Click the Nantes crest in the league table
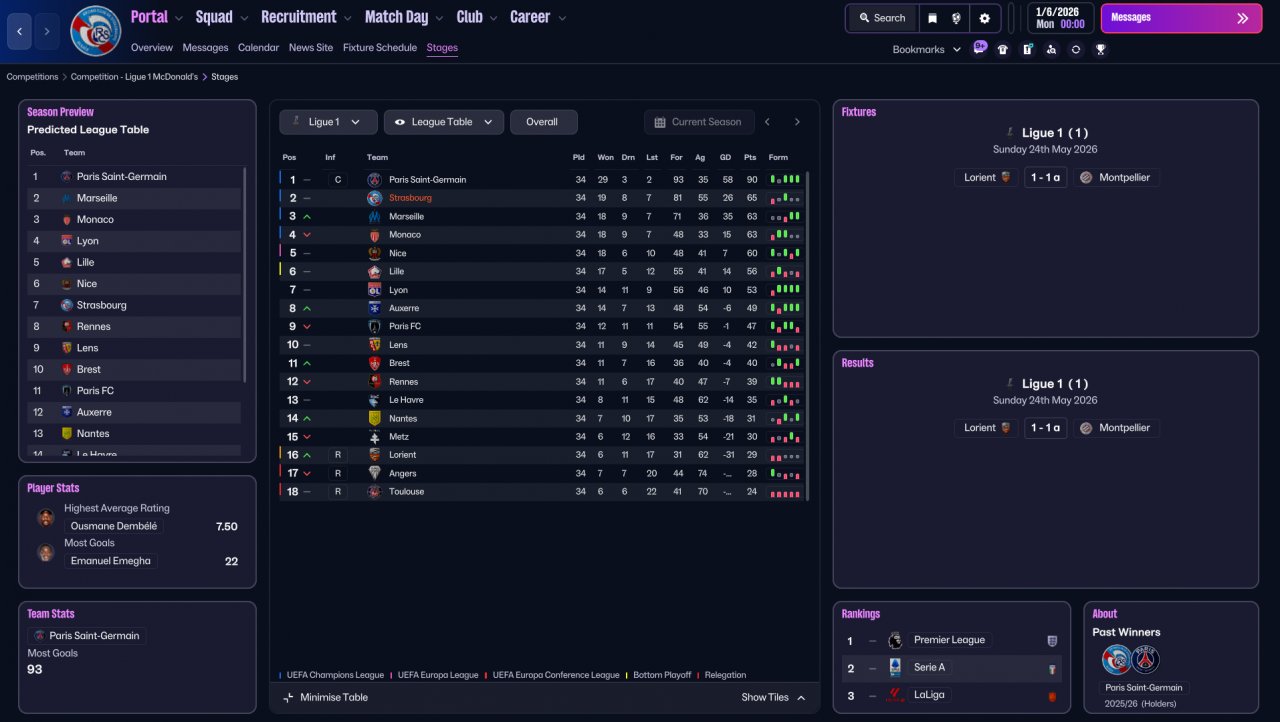Image resolution: width=1280 pixels, height=722 pixels. 374,418
